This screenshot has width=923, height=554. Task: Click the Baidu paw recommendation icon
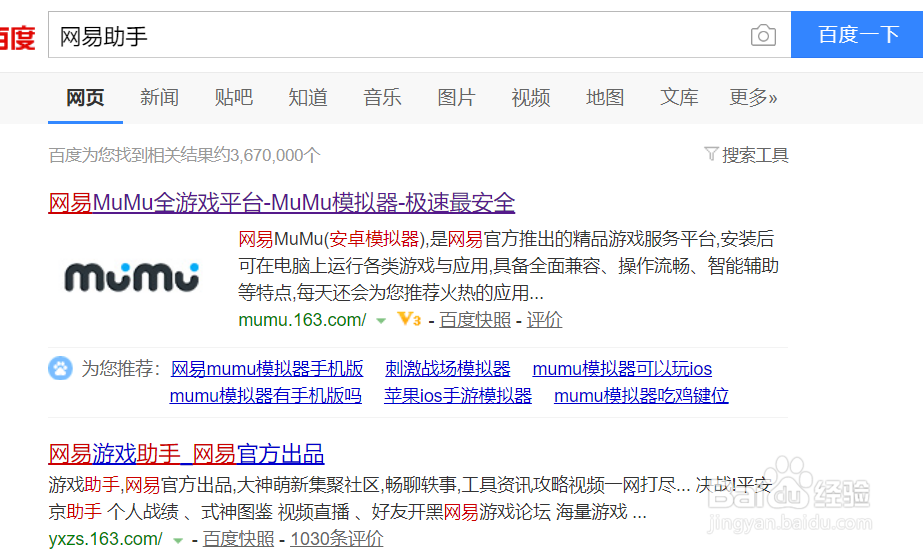60,369
